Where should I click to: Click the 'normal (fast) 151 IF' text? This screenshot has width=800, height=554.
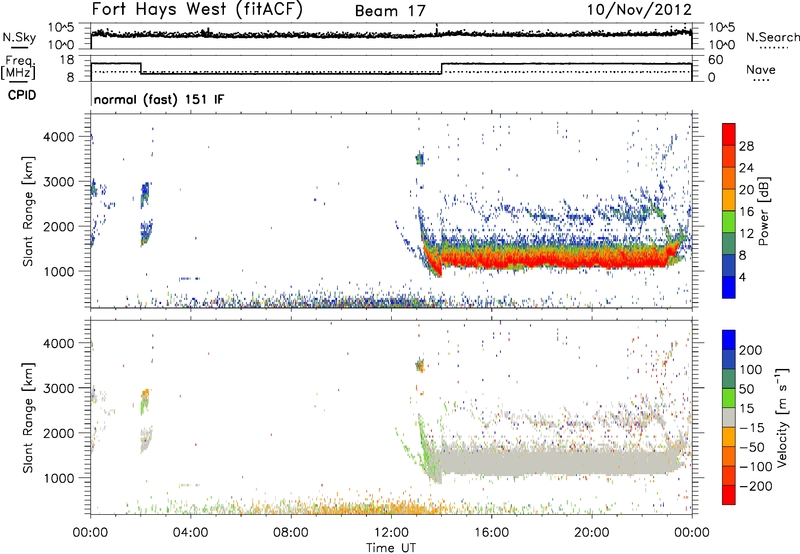(x=159, y=99)
